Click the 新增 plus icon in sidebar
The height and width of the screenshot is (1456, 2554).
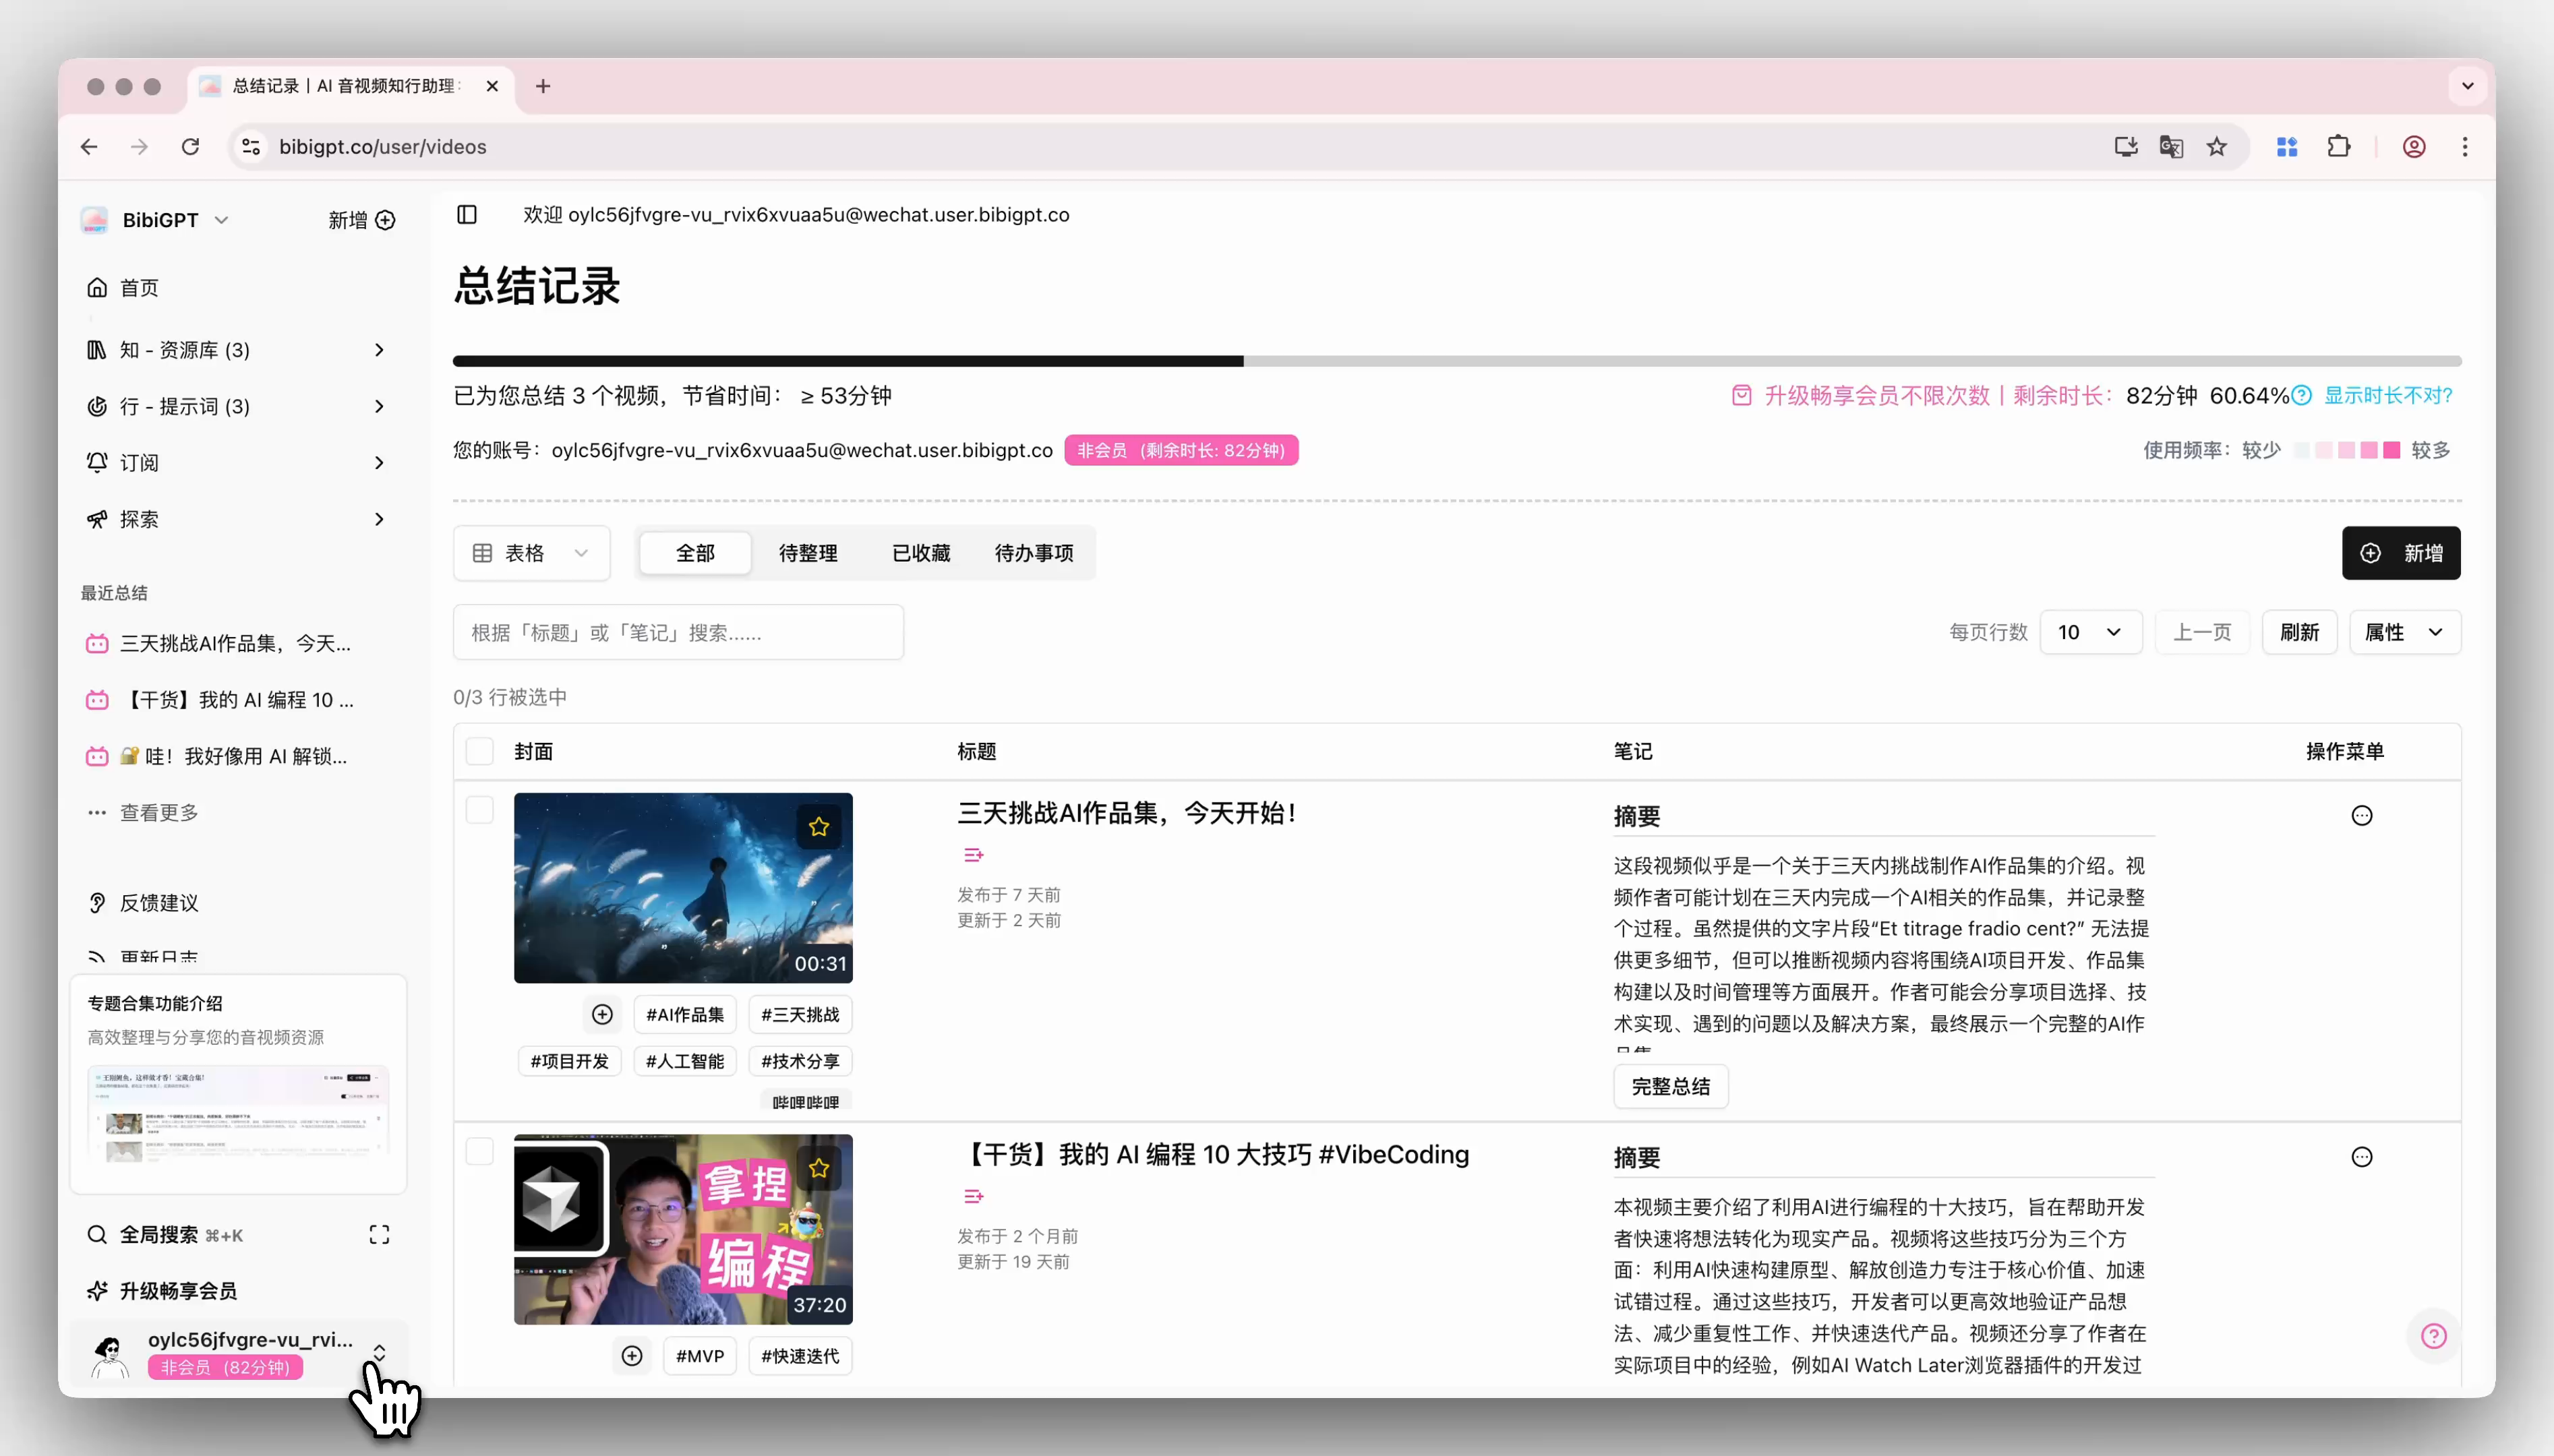(385, 220)
